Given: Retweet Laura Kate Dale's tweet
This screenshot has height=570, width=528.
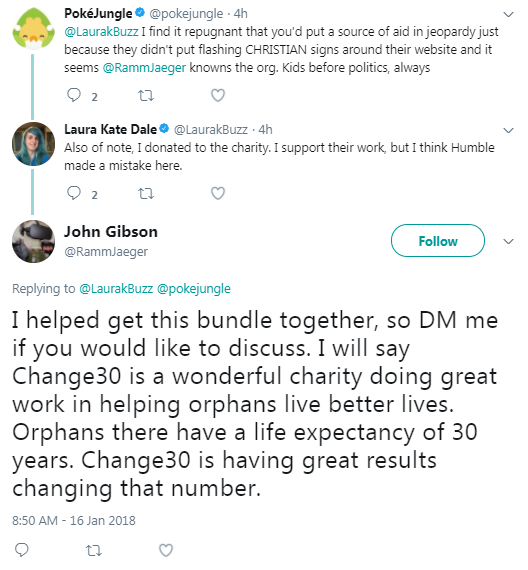Looking at the screenshot, I should tap(146, 193).
